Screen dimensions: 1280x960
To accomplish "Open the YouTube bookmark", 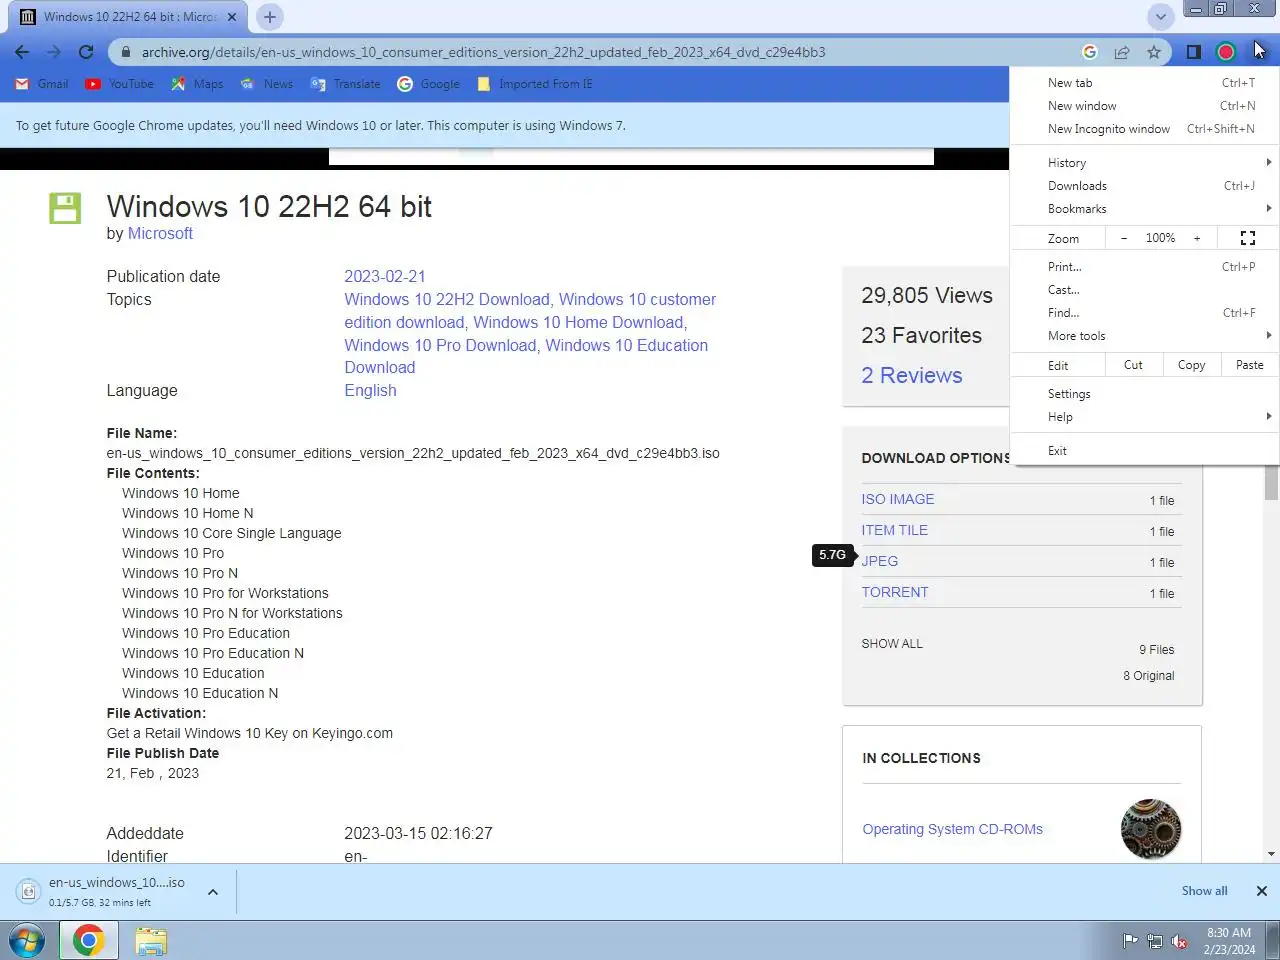I will tap(120, 84).
